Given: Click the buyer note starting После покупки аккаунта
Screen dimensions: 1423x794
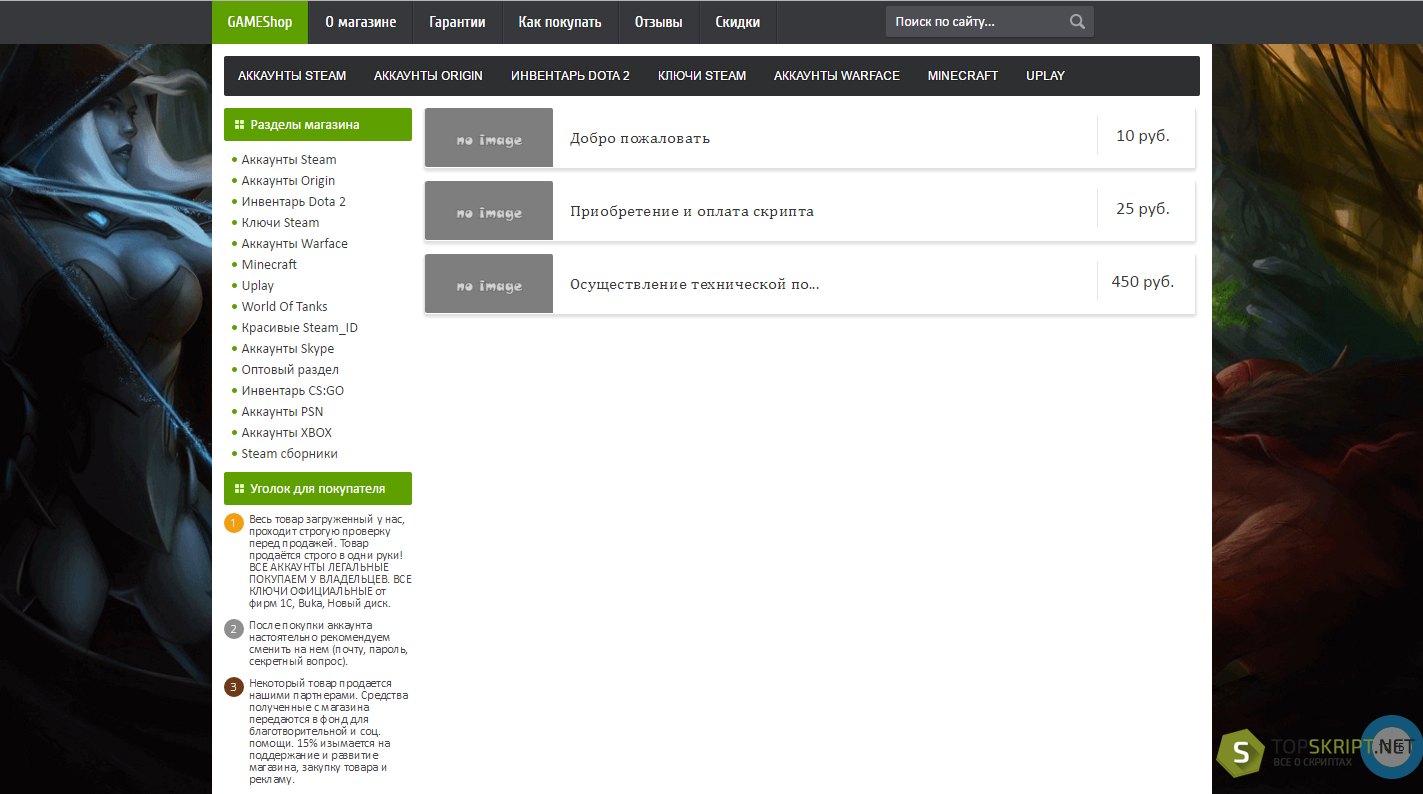Looking at the screenshot, I should click(329, 643).
